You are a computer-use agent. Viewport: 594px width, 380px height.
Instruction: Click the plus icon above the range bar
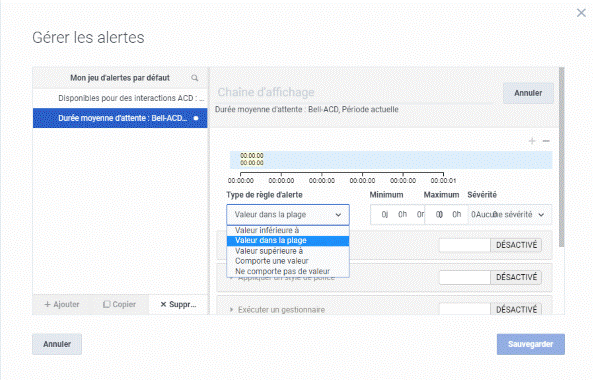tap(532, 141)
